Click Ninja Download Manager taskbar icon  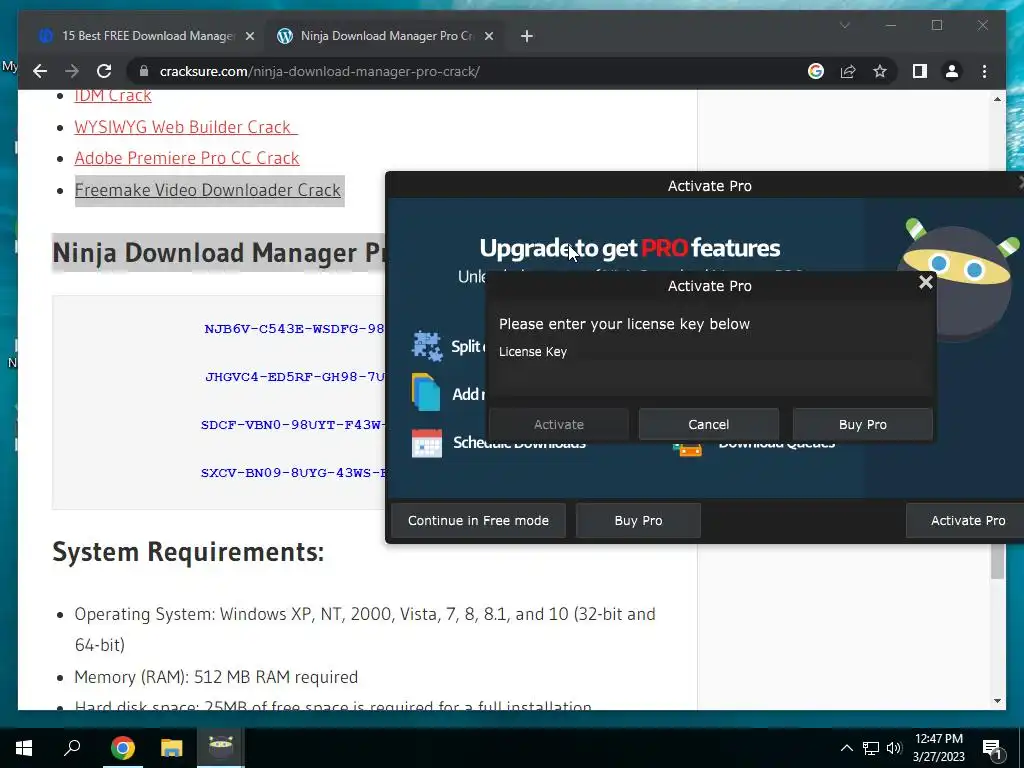coord(220,748)
